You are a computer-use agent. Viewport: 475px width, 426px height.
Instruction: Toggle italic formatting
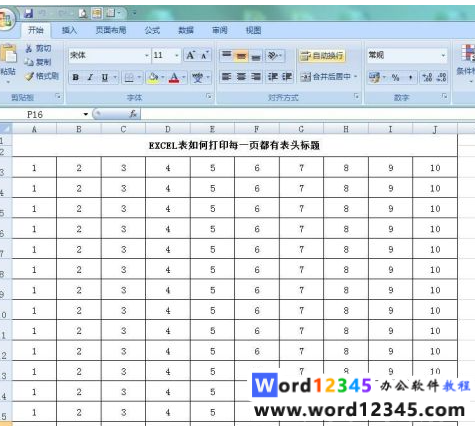90,77
